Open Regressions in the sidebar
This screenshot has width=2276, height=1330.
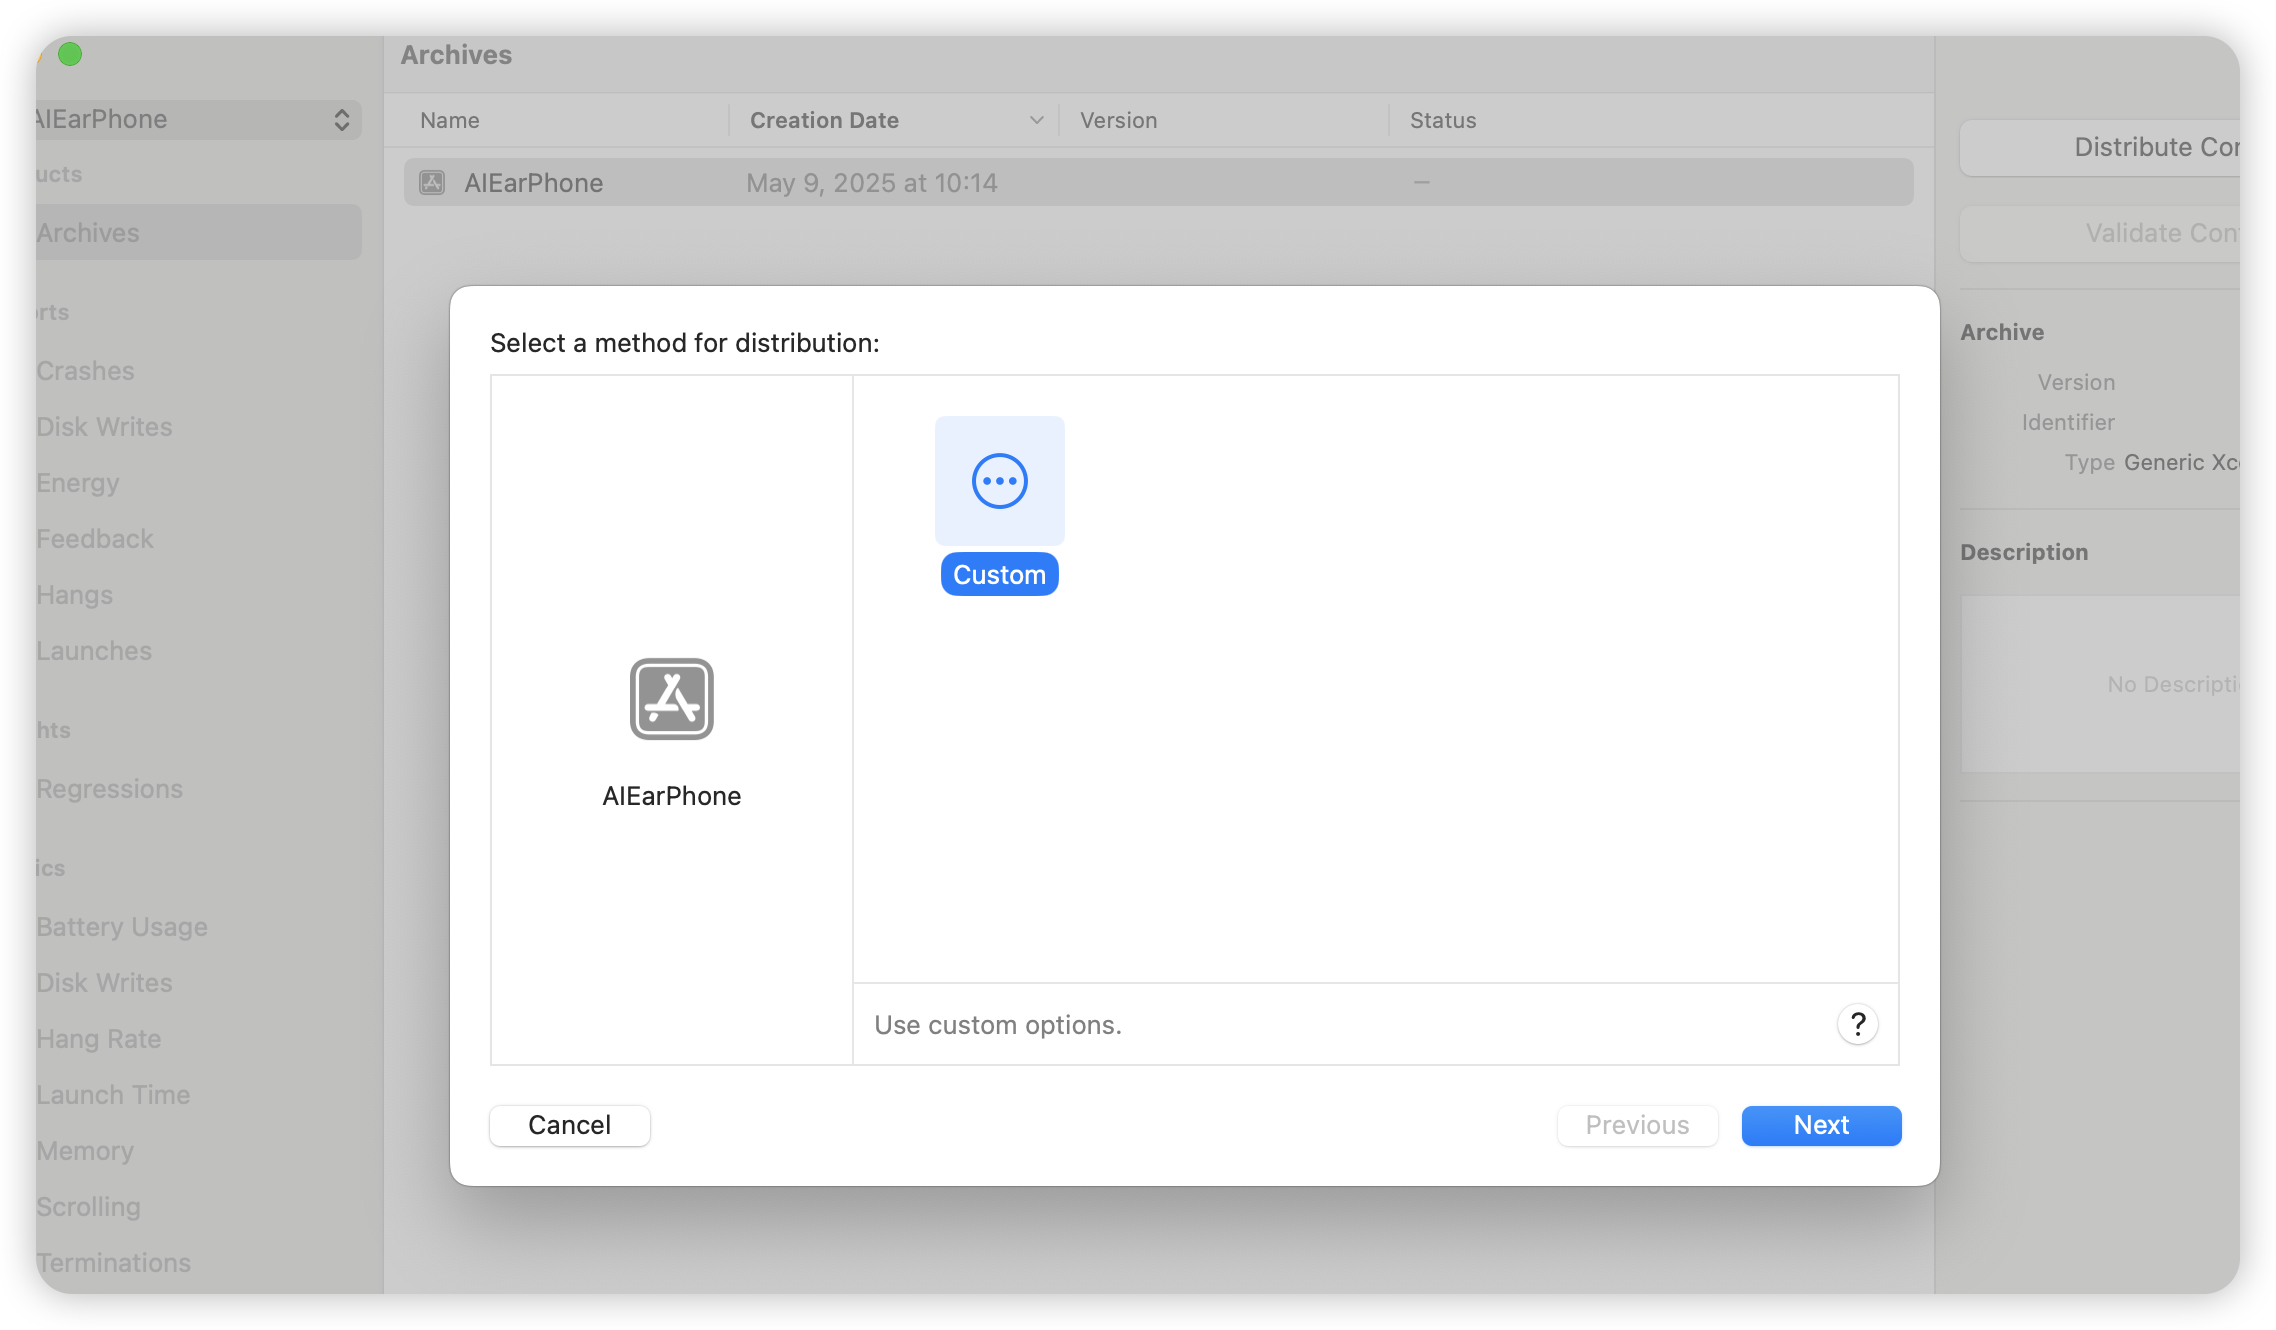click(110, 789)
